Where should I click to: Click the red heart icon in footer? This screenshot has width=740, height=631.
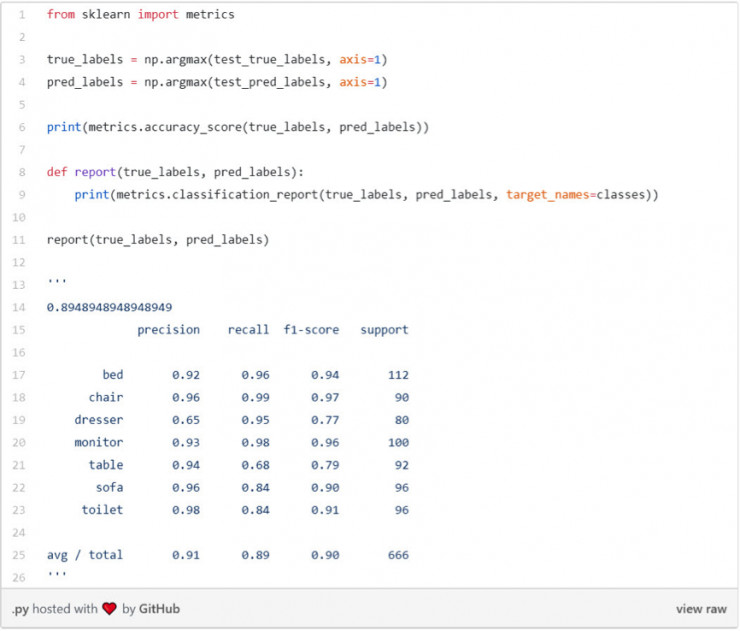109,608
